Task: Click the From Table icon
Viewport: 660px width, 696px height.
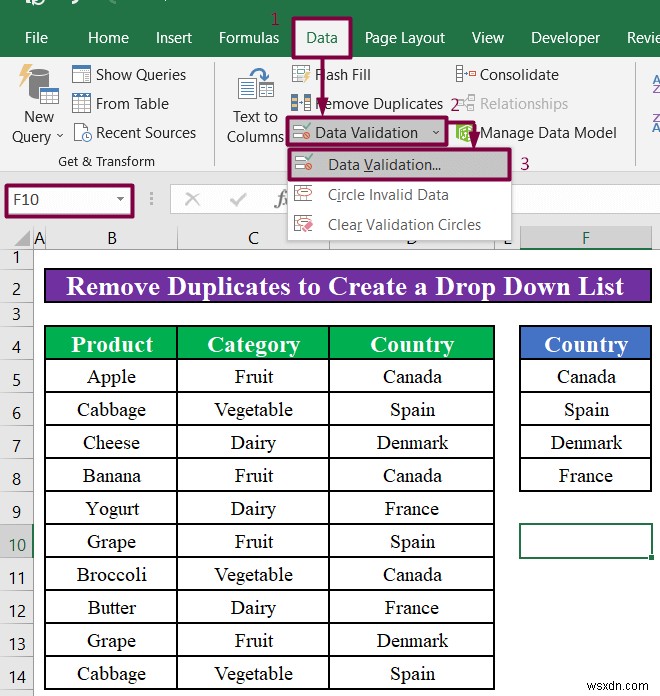Action: click(x=81, y=103)
